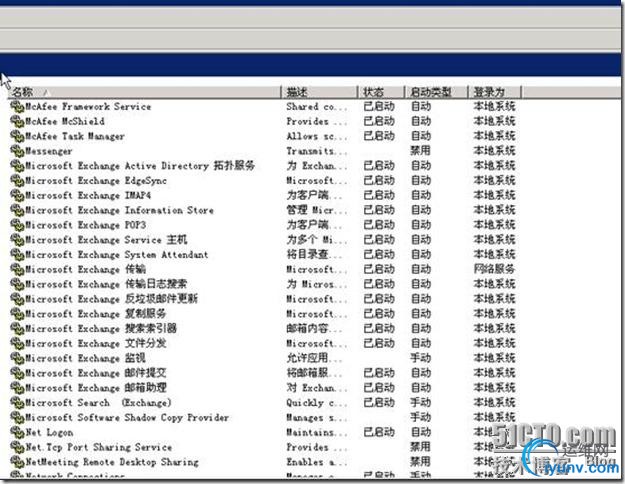
Task: Sort services by the 名称 column header
Action: tap(145, 92)
